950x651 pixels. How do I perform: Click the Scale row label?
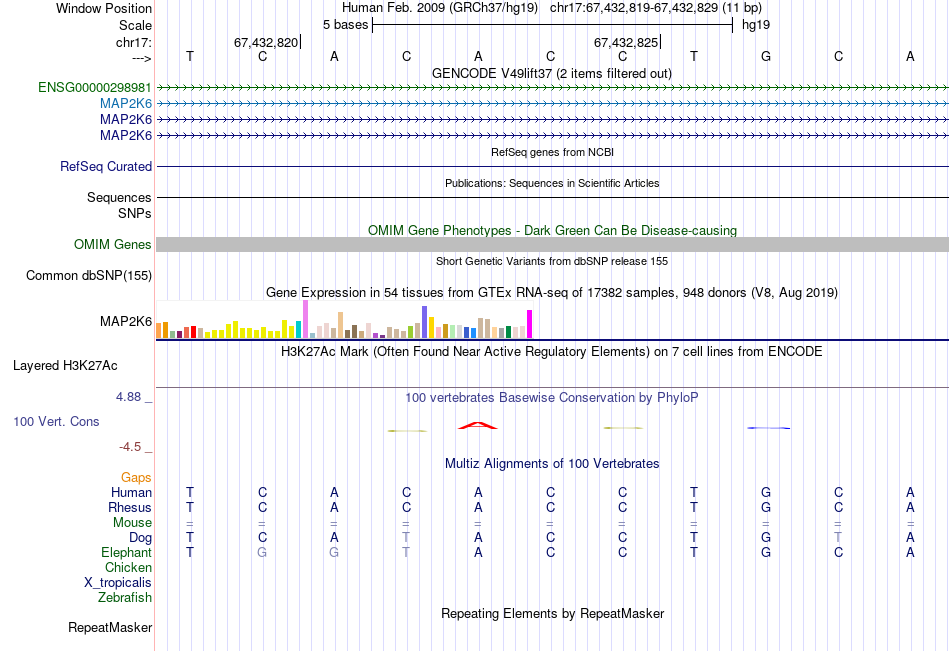click(x=136, y=26)
